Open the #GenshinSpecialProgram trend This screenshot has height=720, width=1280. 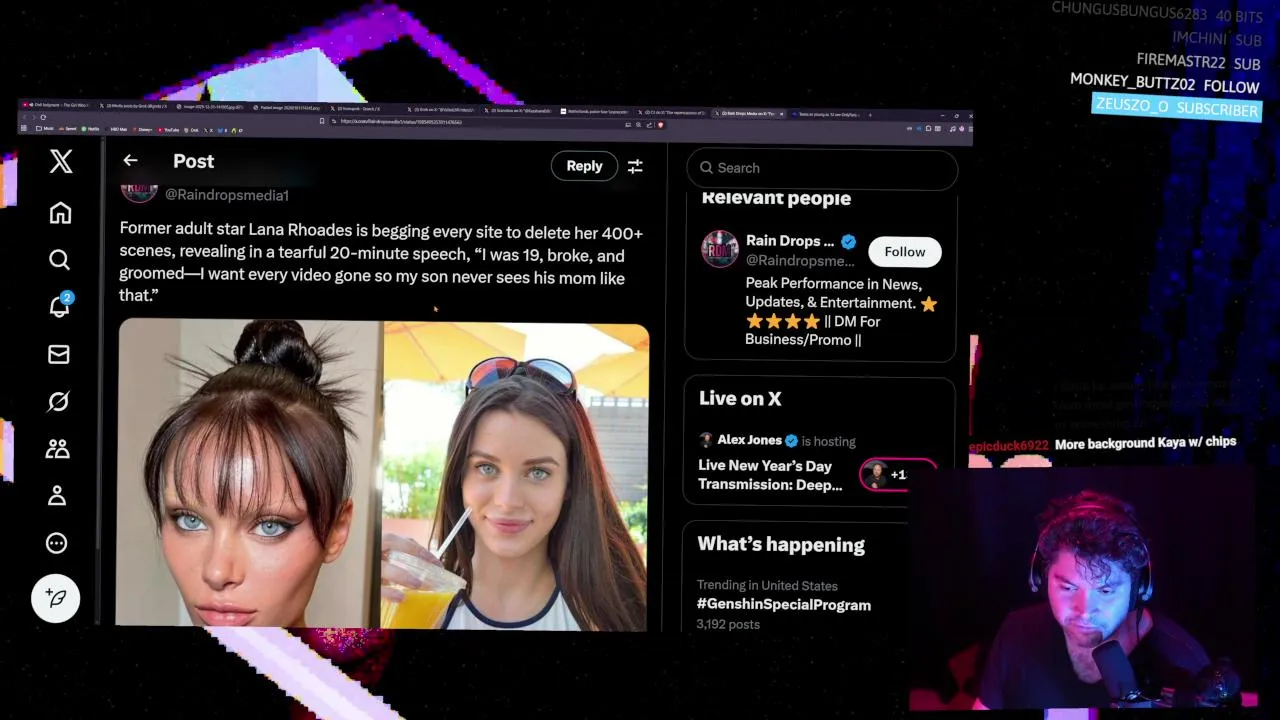click(784, 605)
